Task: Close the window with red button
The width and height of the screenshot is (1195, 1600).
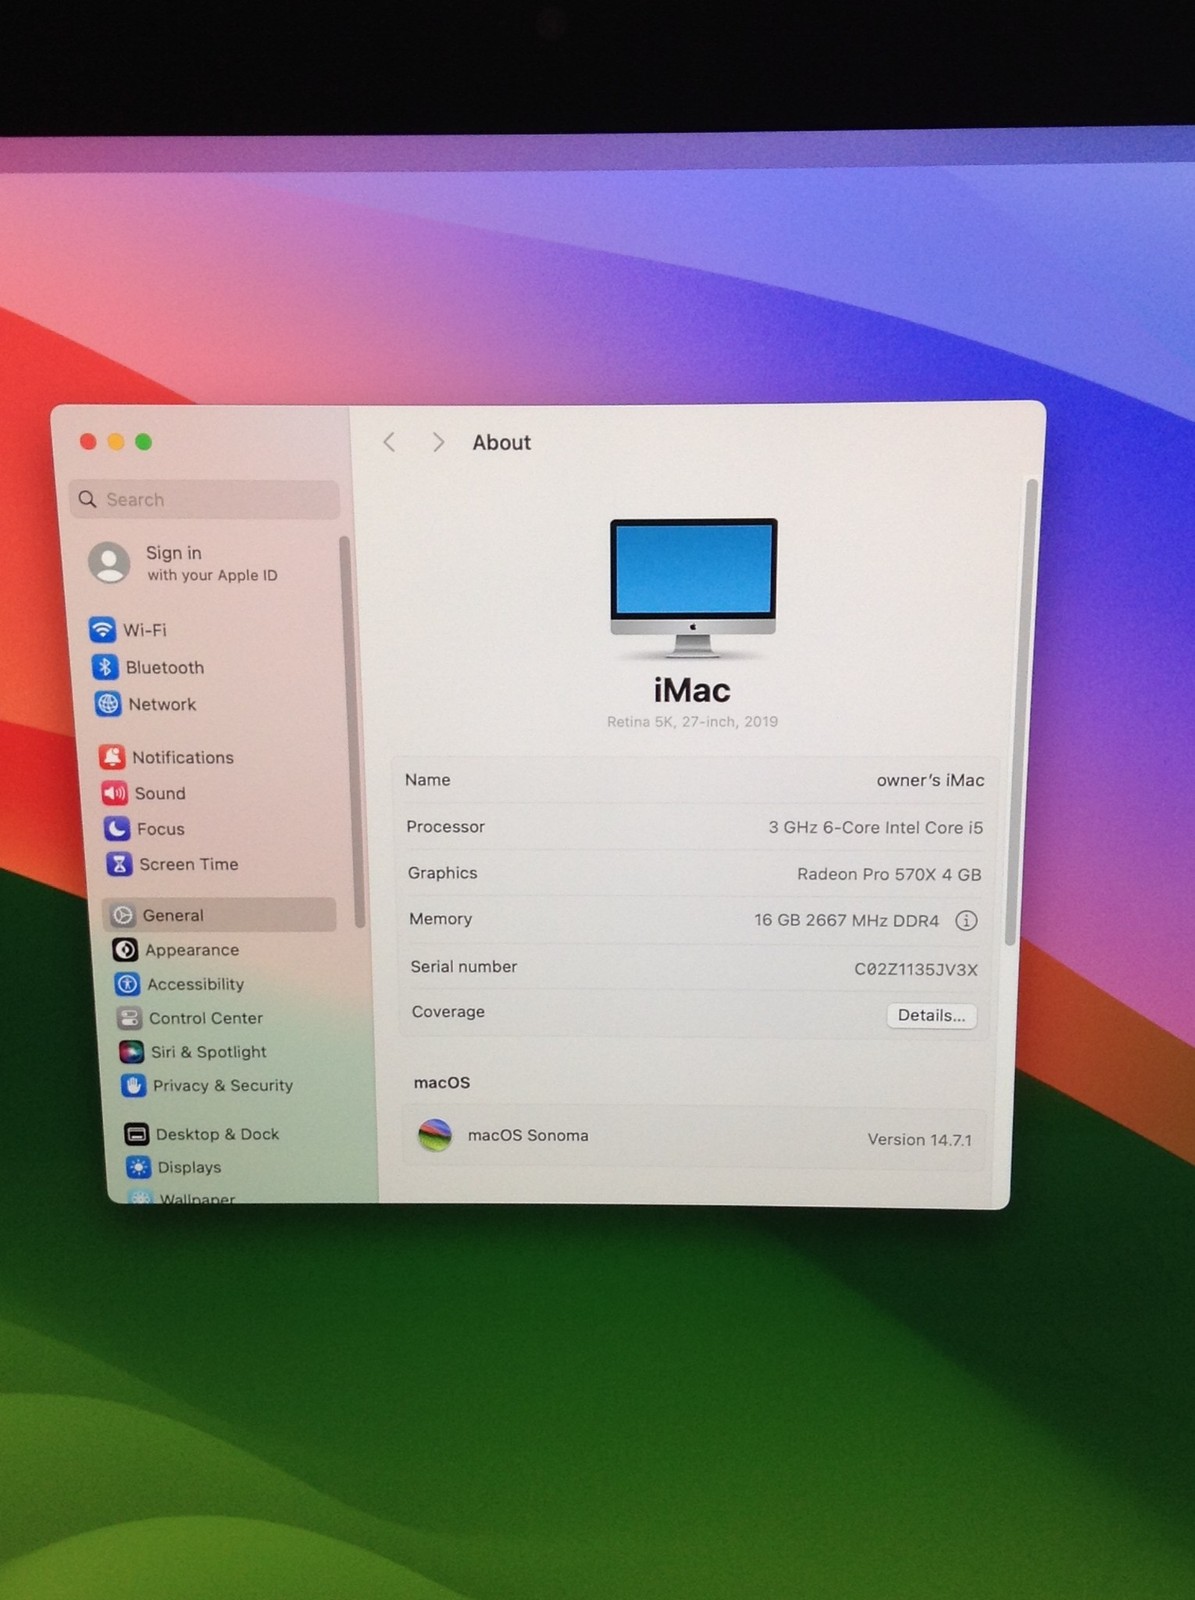Action: (88, 442)
